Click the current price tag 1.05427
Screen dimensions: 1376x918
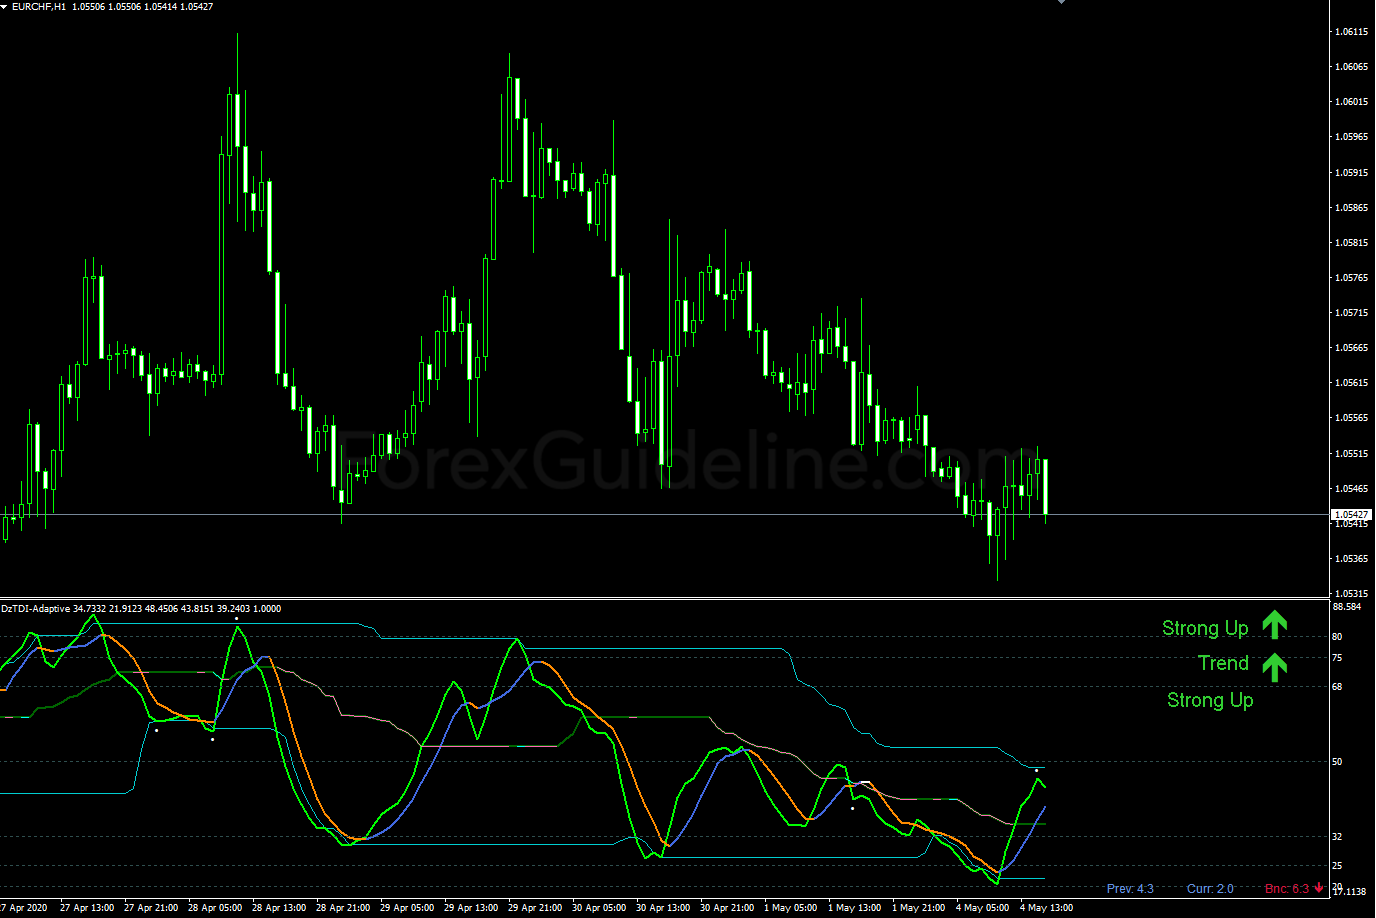[1351, 514]
